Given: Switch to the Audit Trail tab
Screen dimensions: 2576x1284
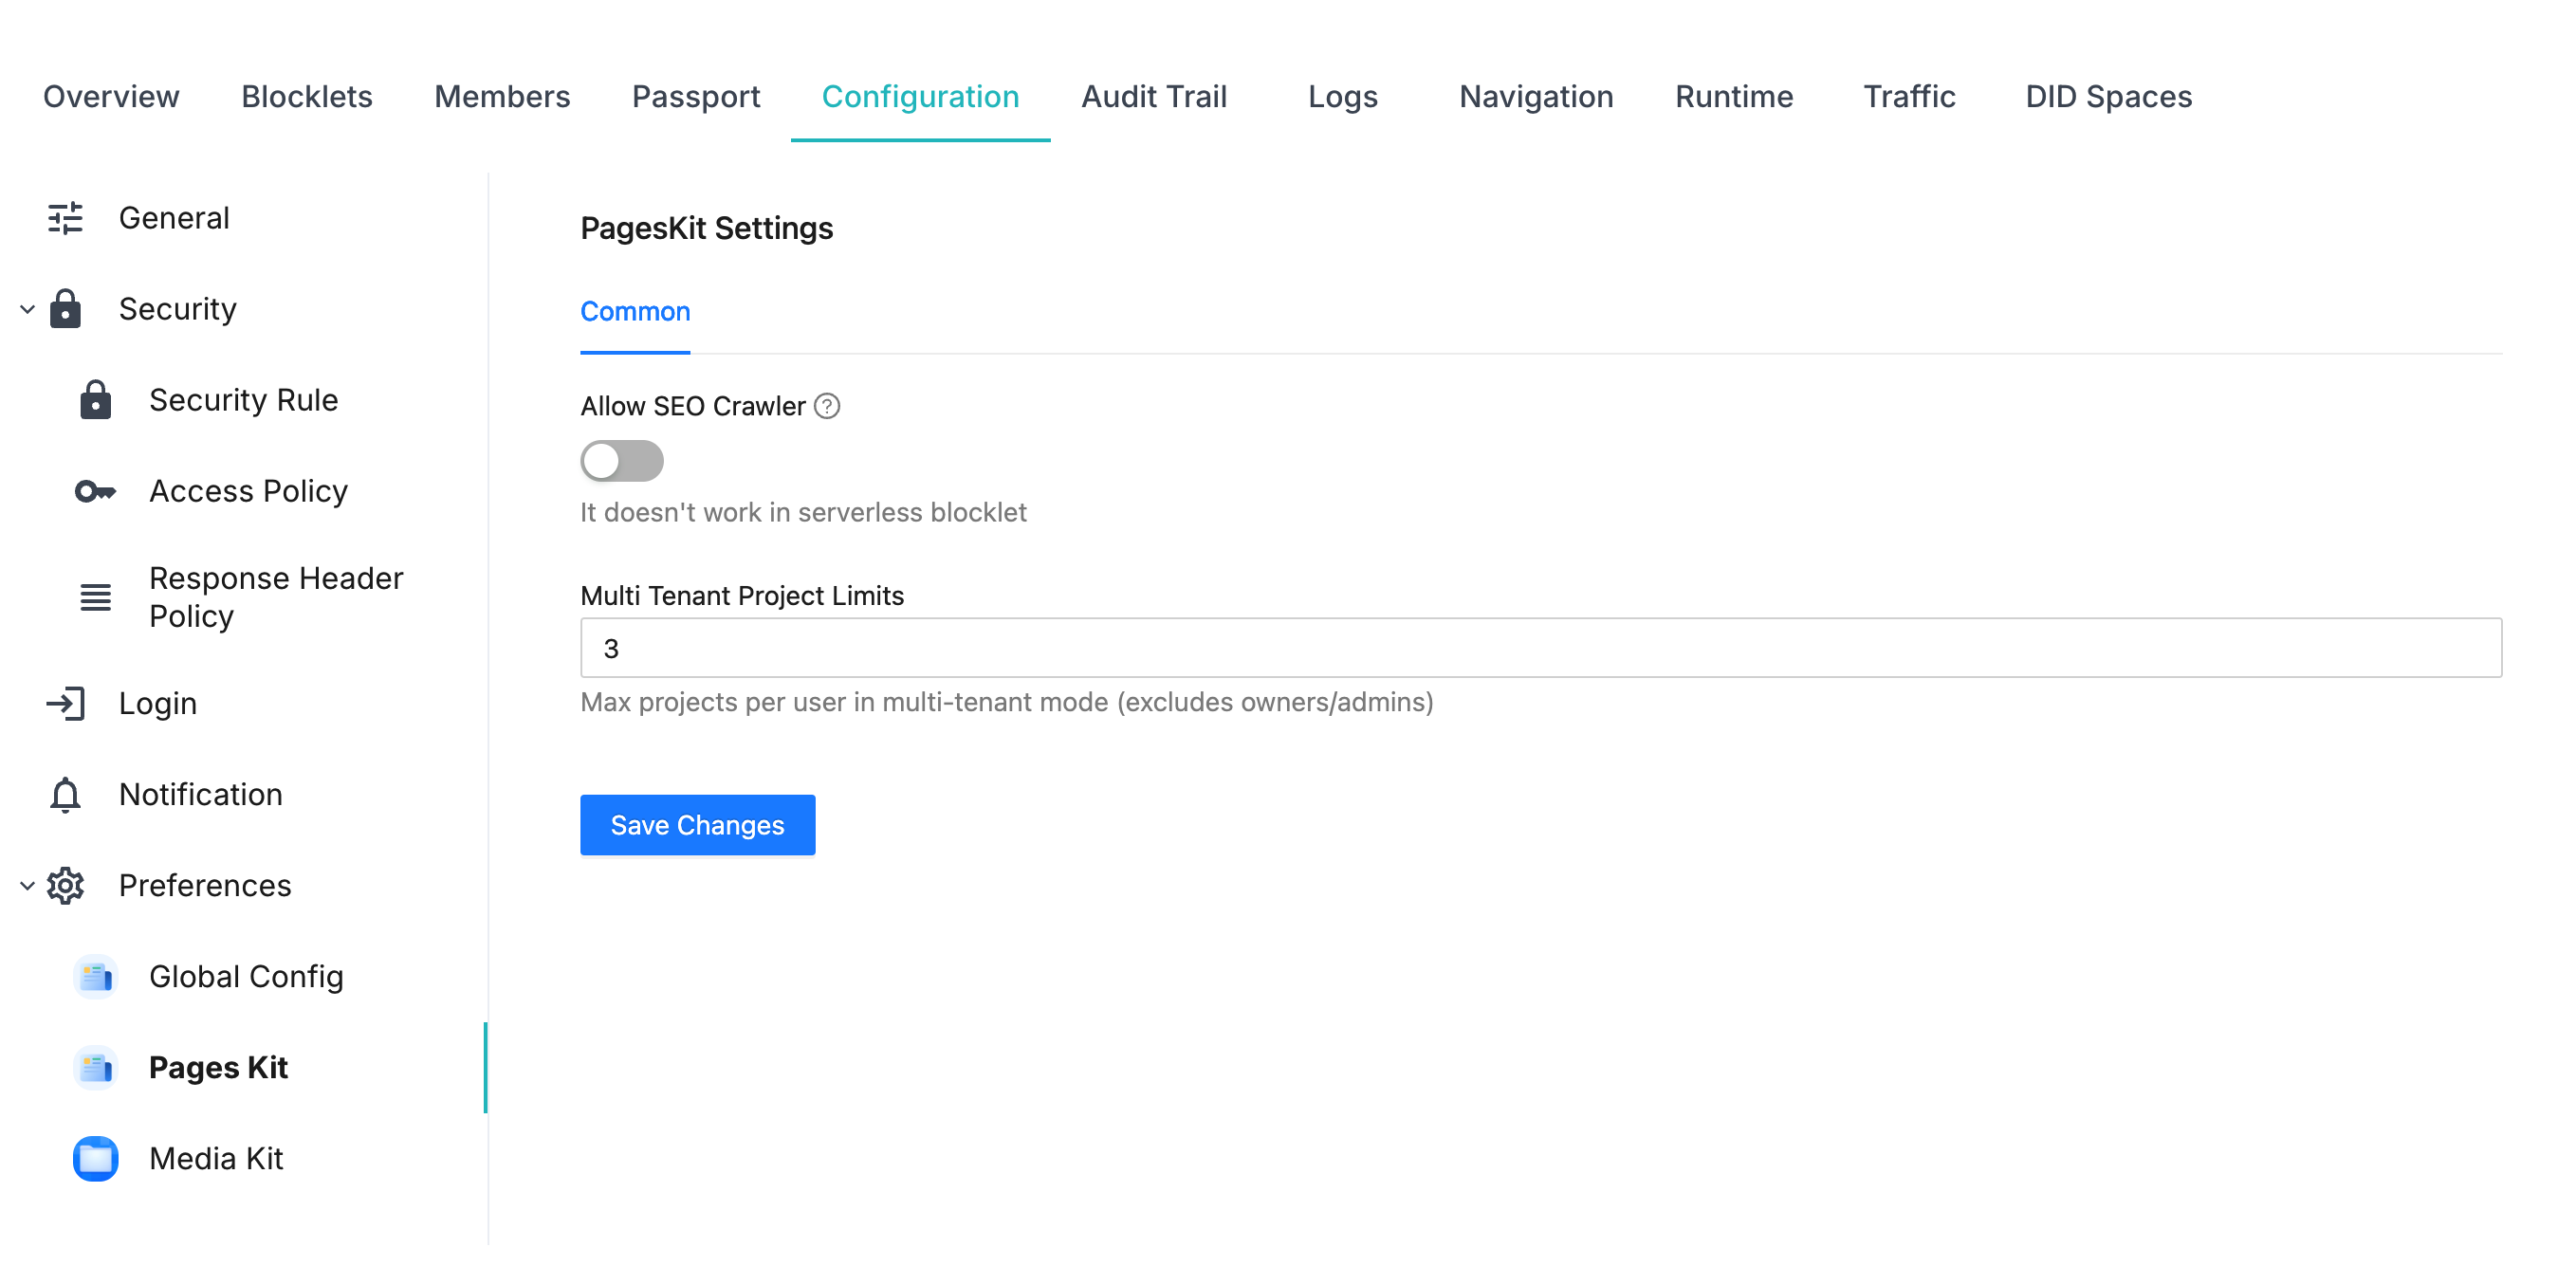Looking at the screenshot, I should pyautogui.click(x=1153, y=96).
